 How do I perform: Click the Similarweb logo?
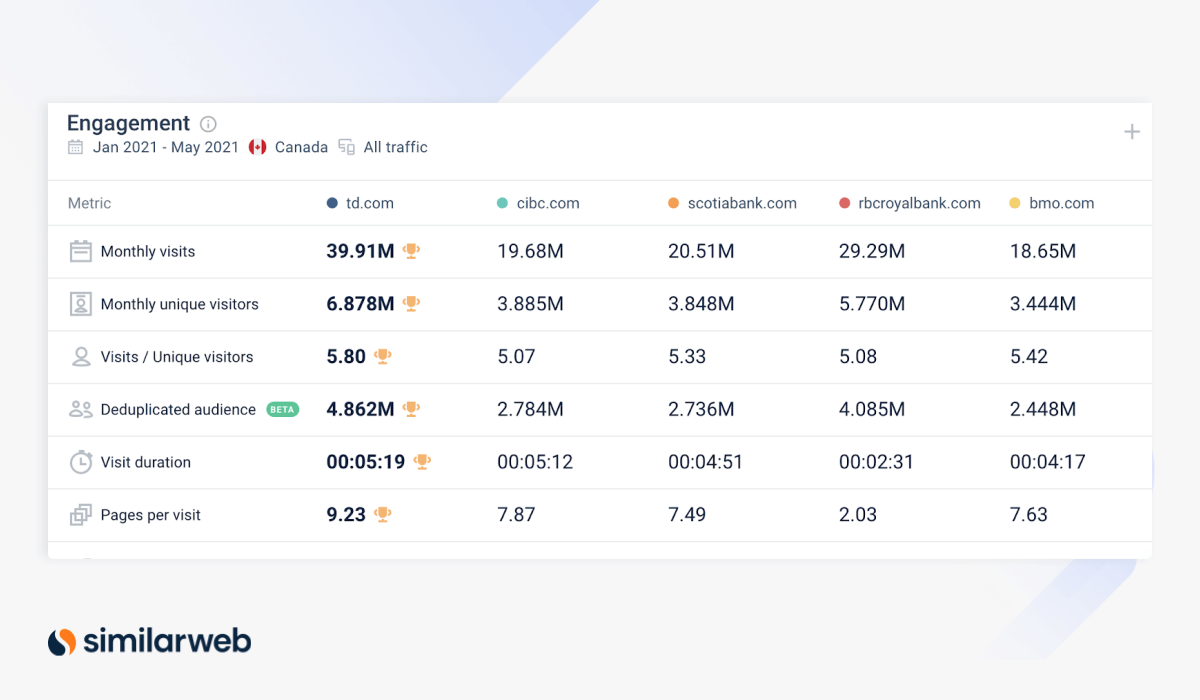tap(150, 641)
